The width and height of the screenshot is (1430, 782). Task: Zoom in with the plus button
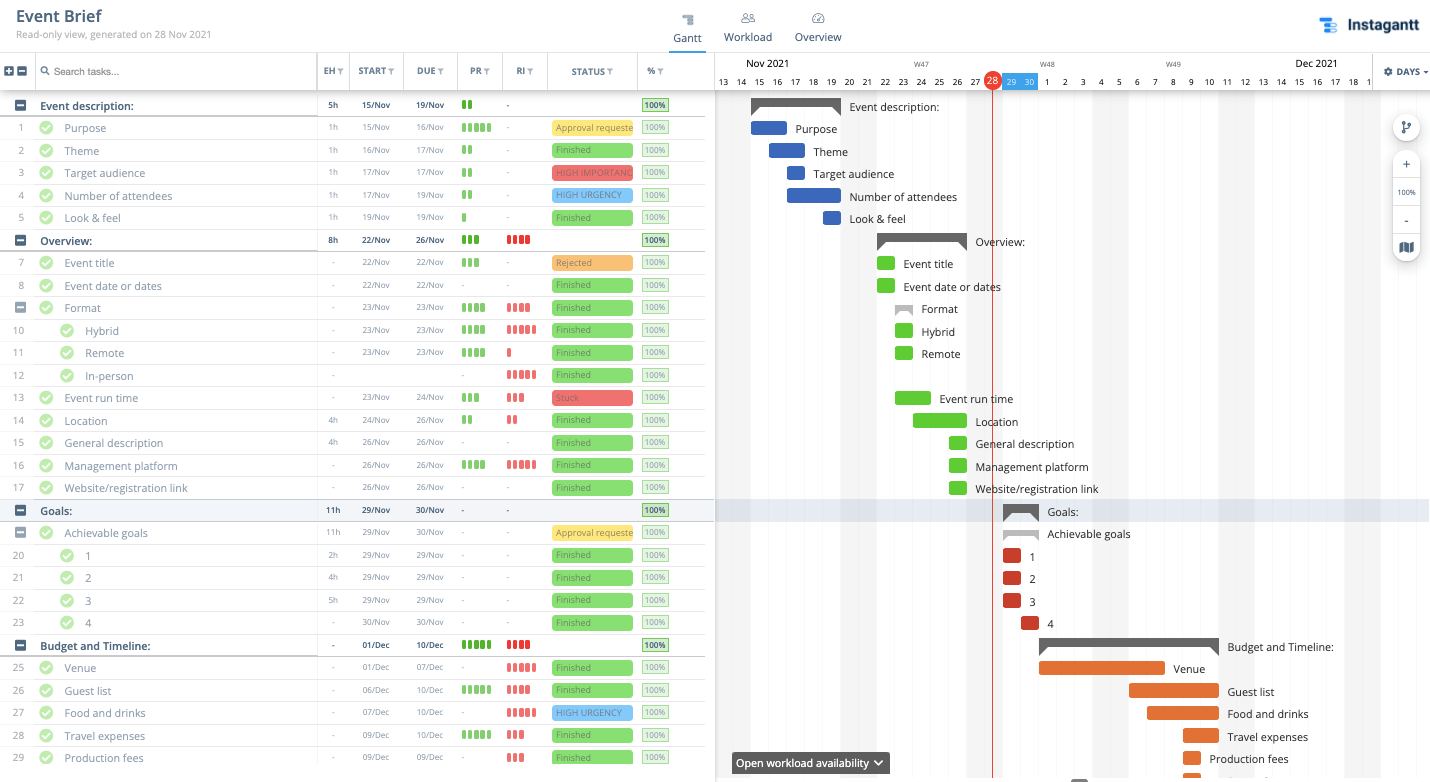click(x=1406, y=164)
